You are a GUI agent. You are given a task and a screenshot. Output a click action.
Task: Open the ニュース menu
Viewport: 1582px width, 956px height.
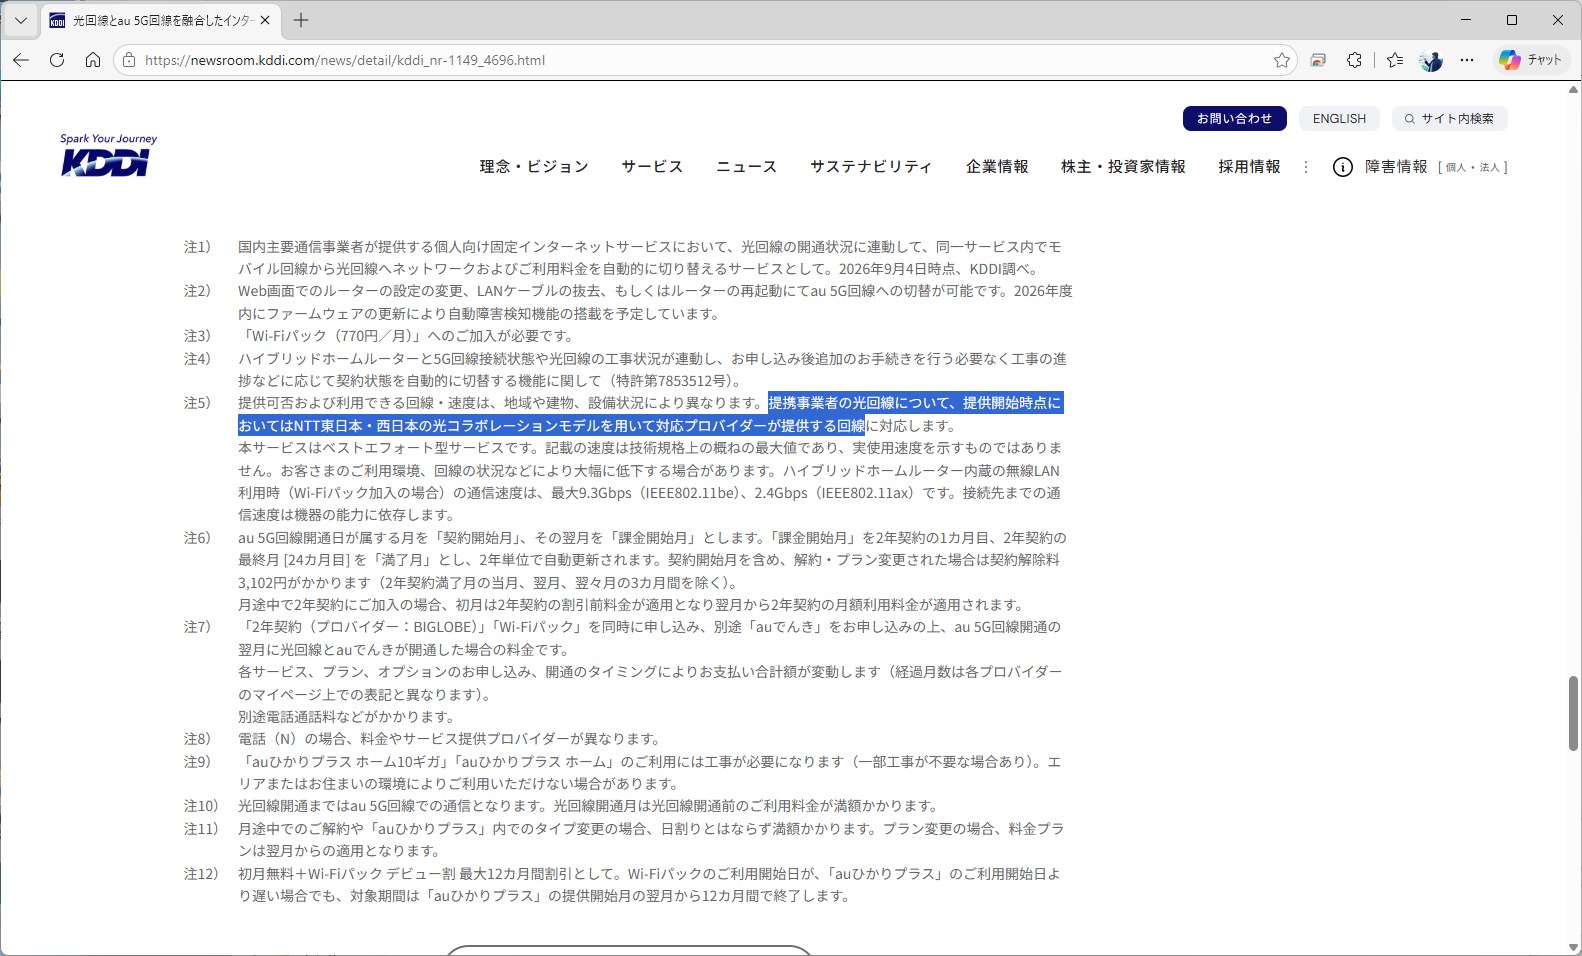click(x=747, y=167)
